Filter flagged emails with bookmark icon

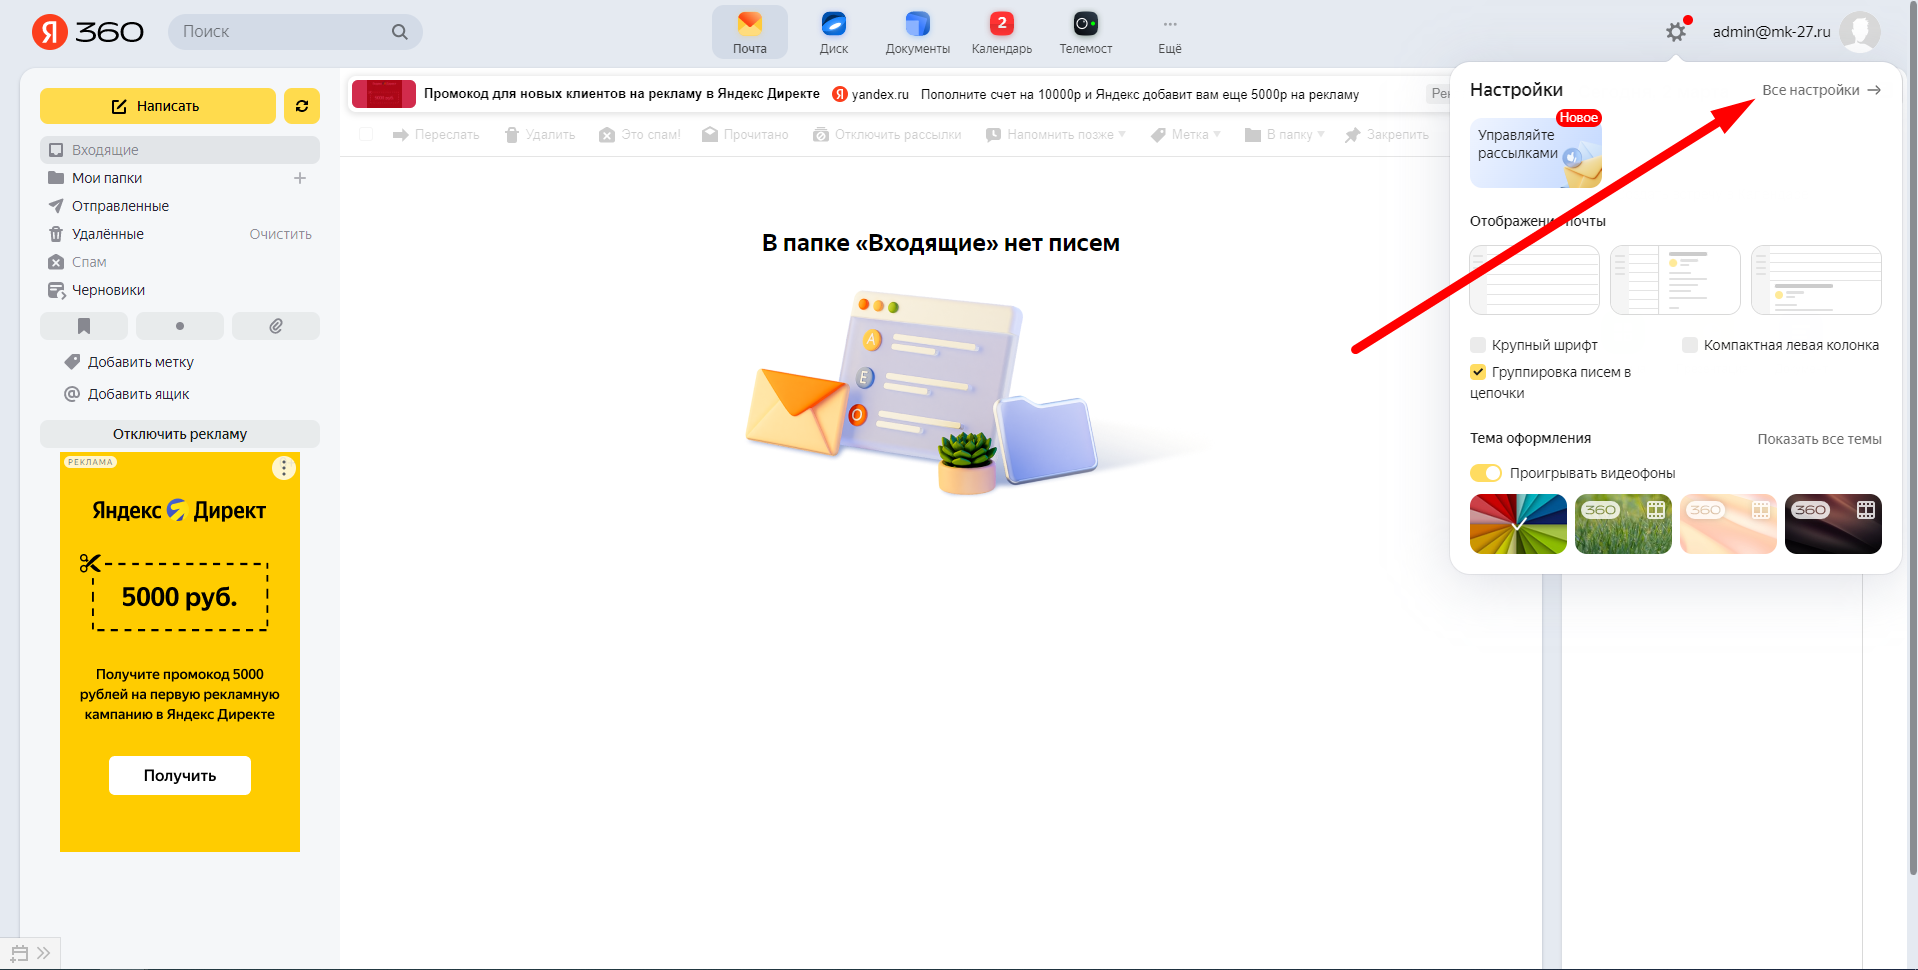[84, 326]
